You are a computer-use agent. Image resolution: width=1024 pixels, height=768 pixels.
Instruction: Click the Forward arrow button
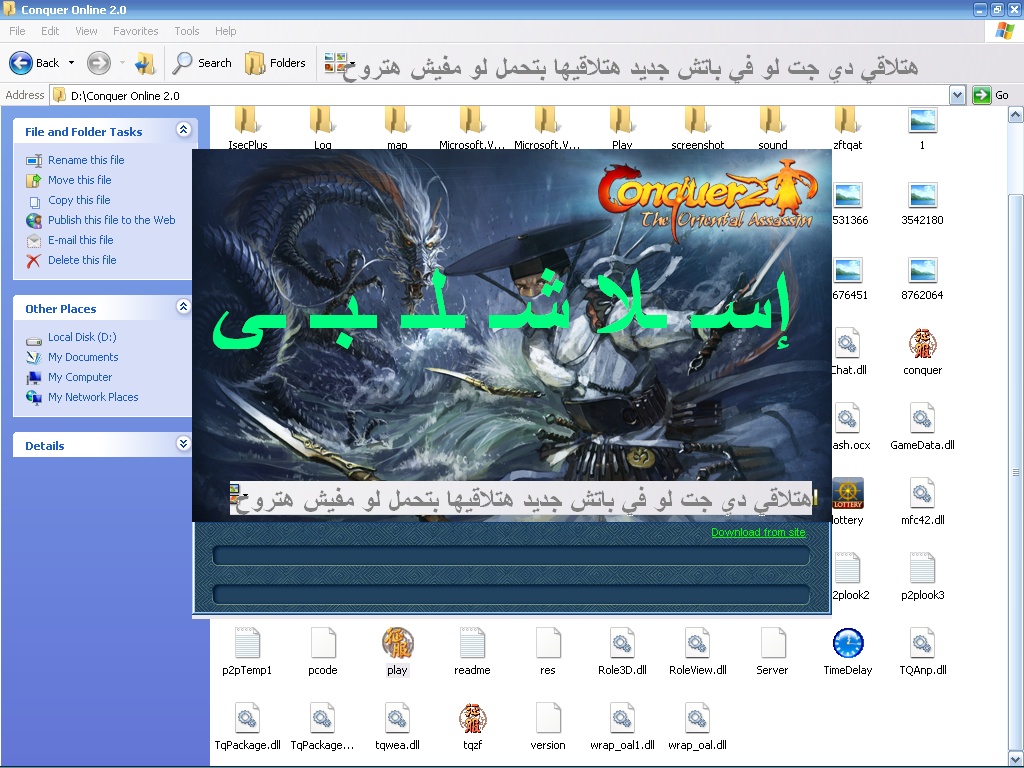99,63
